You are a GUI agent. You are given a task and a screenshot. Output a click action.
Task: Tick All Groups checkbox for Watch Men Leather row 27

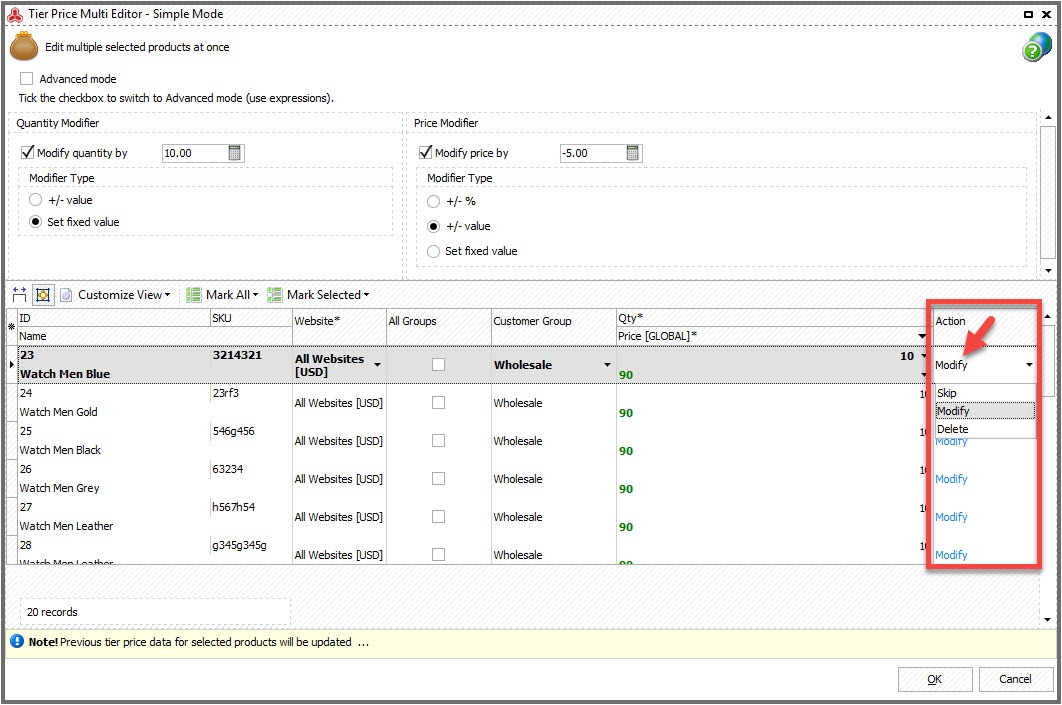point(438,516)
